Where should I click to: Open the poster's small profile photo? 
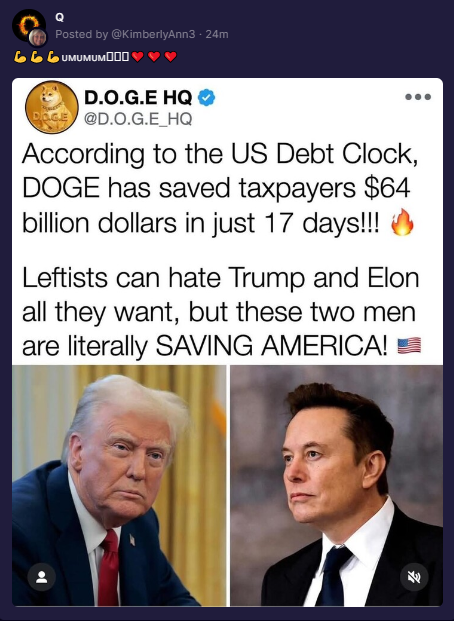coord(38,38)
